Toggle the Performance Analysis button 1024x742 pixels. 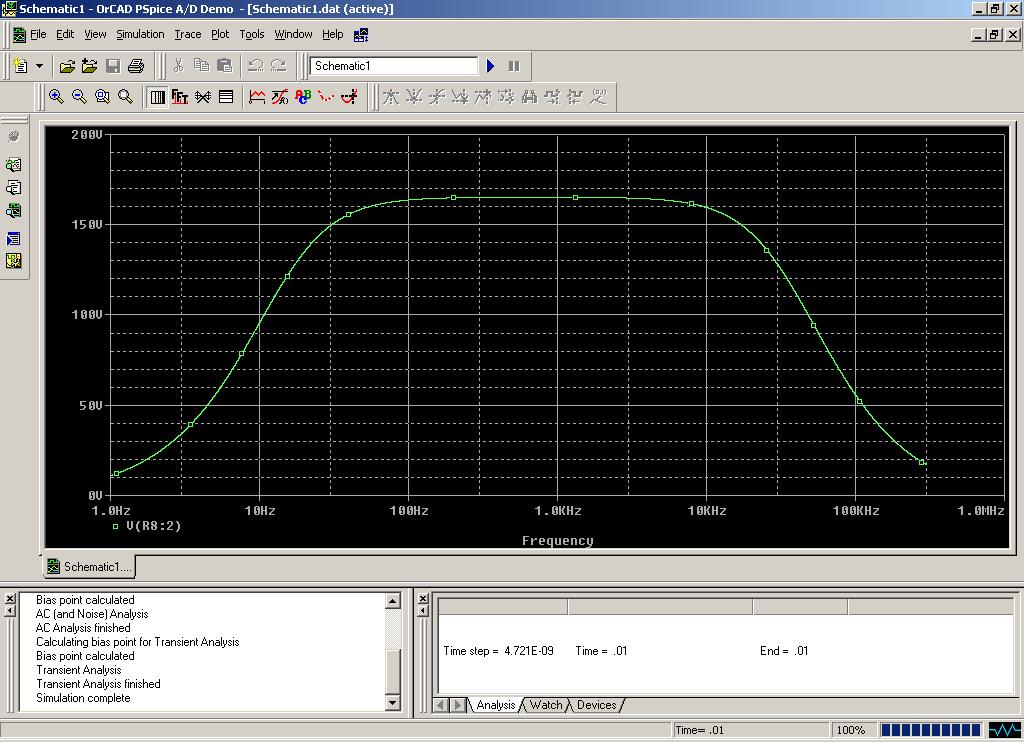tap(203, 97)
